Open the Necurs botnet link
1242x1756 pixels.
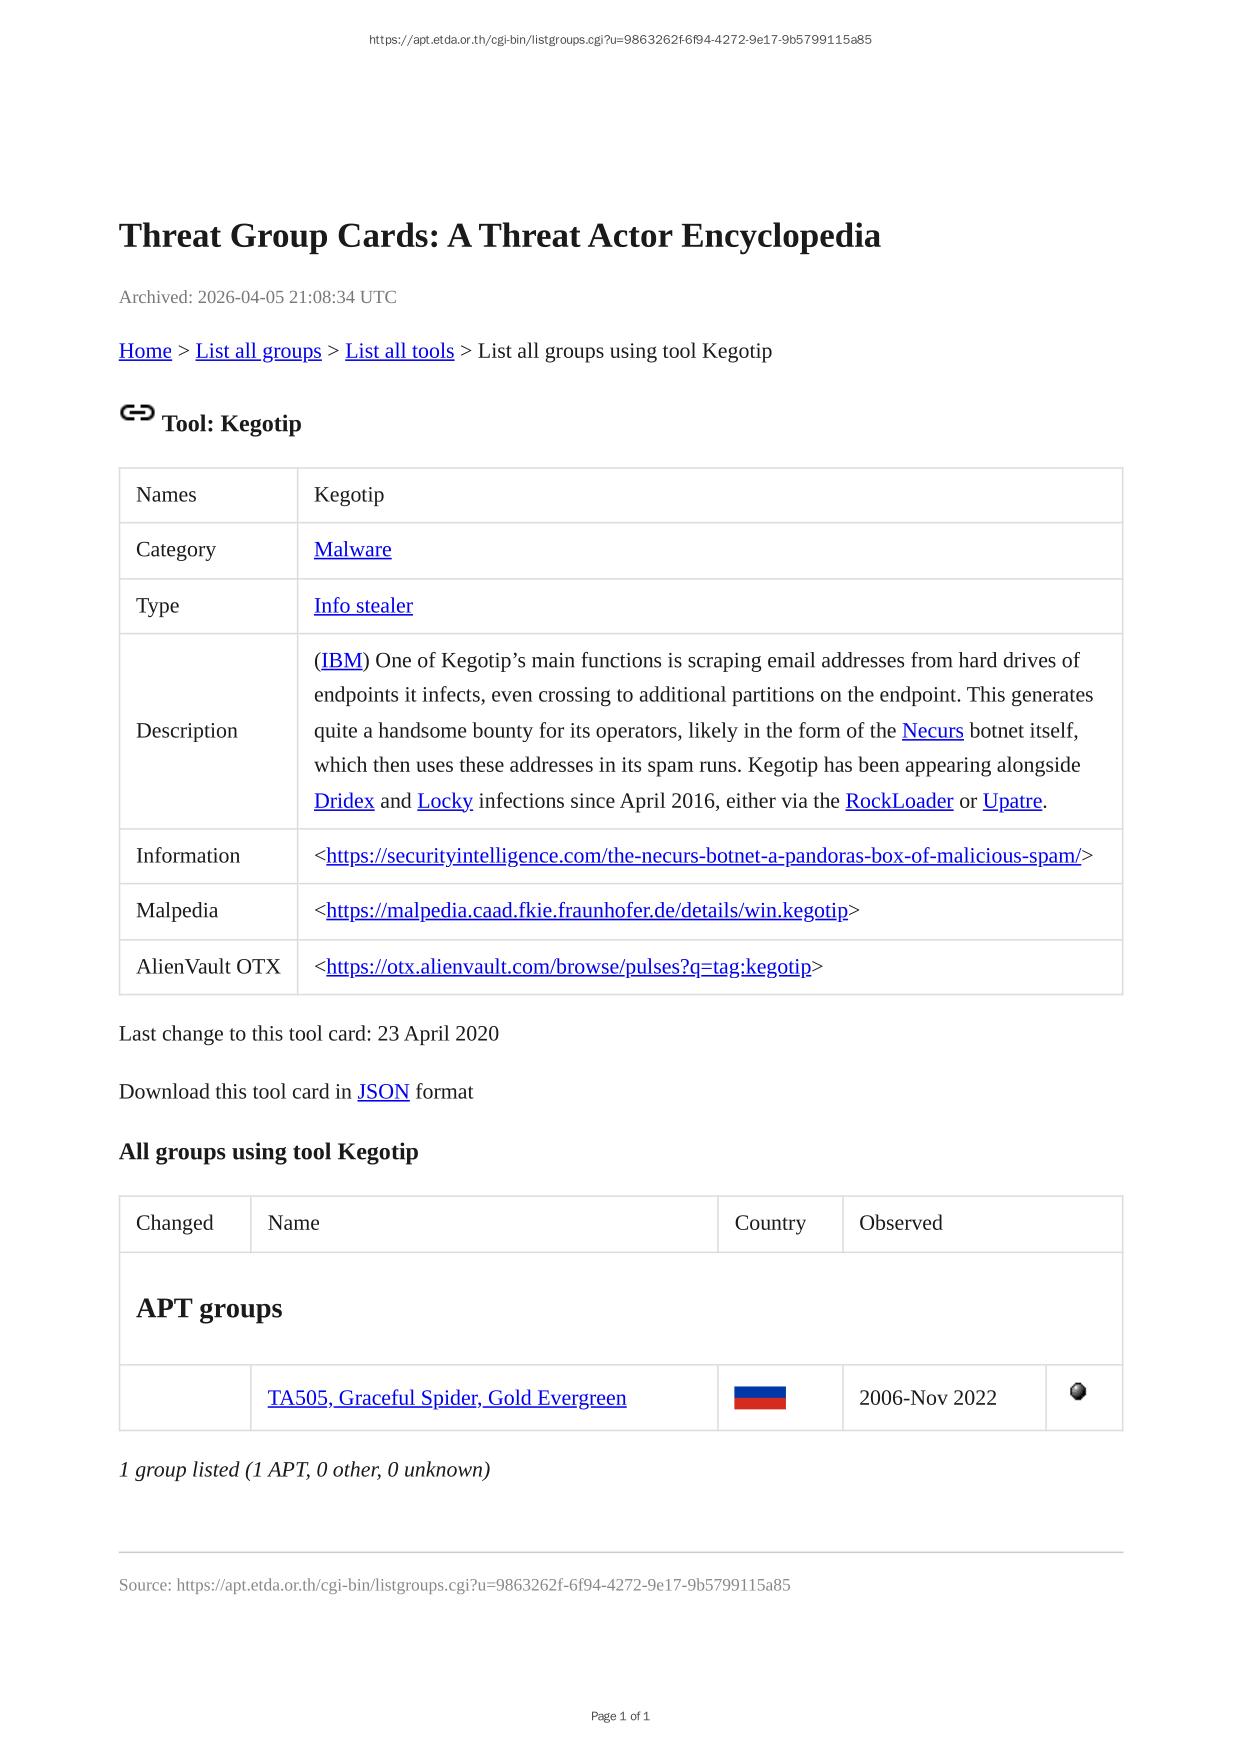coord(932,731)
